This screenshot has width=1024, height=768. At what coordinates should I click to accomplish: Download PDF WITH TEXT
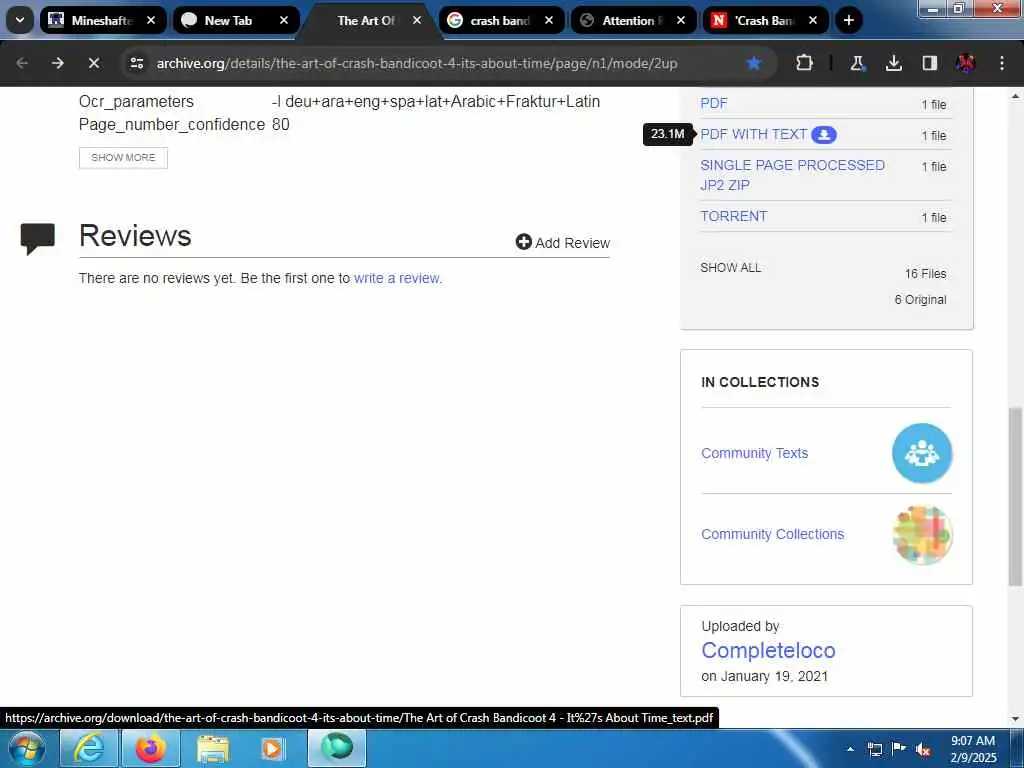[754, 134]
